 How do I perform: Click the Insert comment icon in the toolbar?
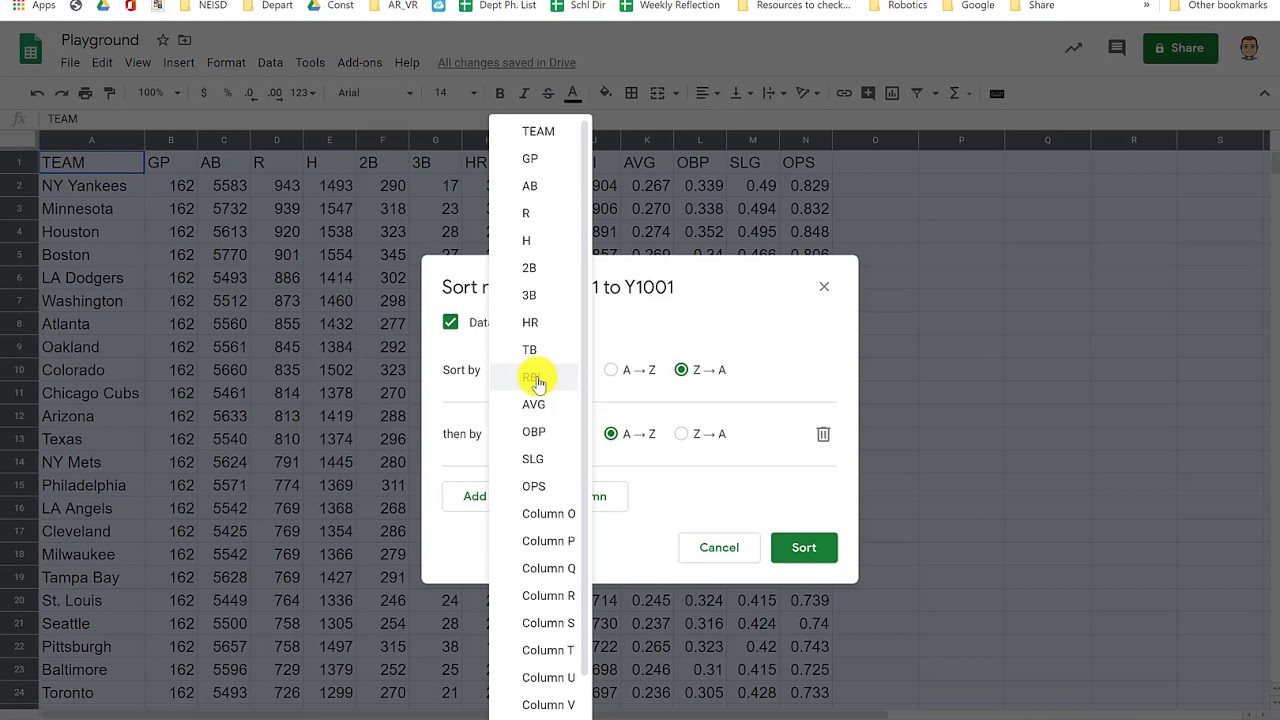tap(868, 93)
